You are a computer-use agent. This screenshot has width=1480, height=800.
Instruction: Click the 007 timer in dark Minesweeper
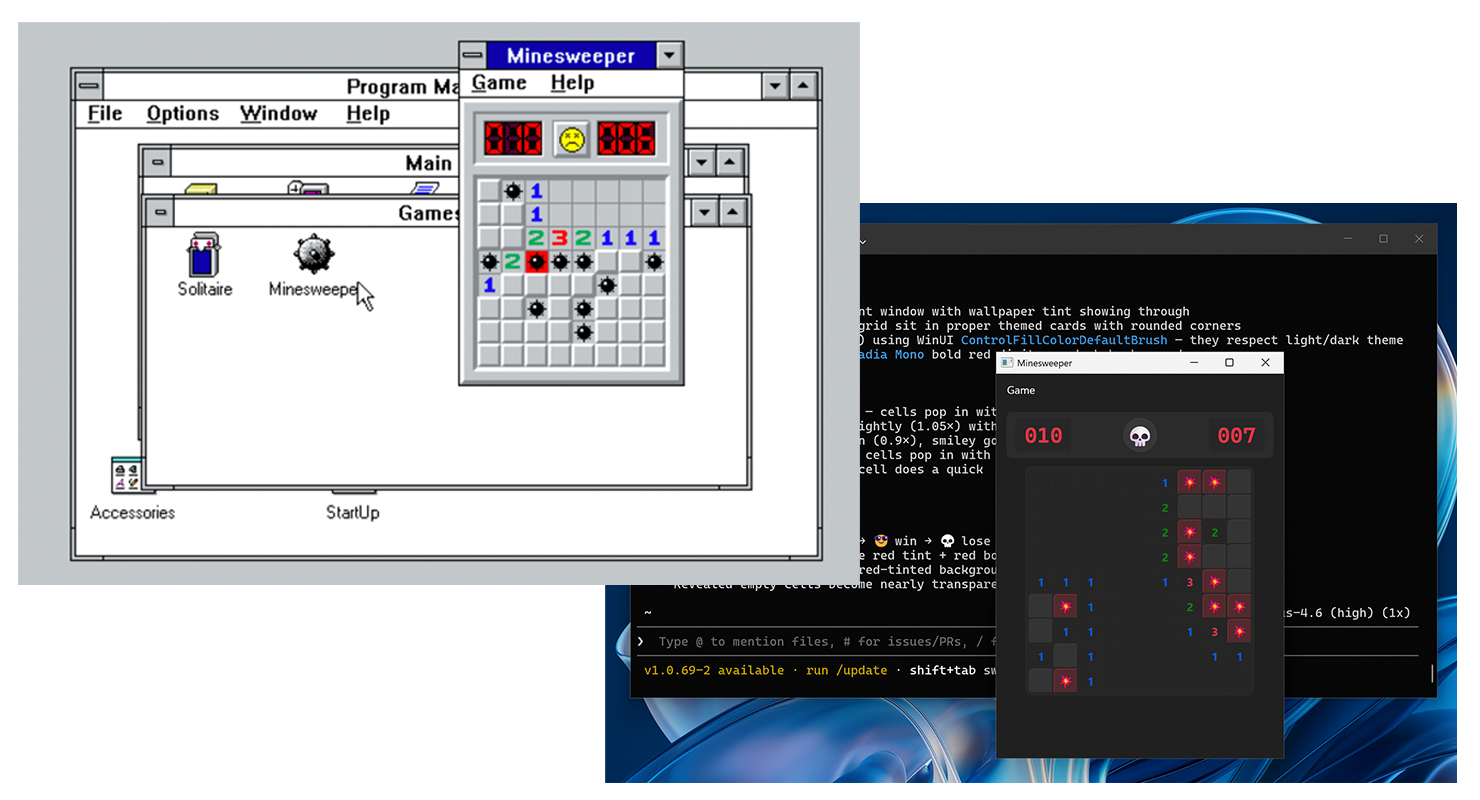[1236, 436]
